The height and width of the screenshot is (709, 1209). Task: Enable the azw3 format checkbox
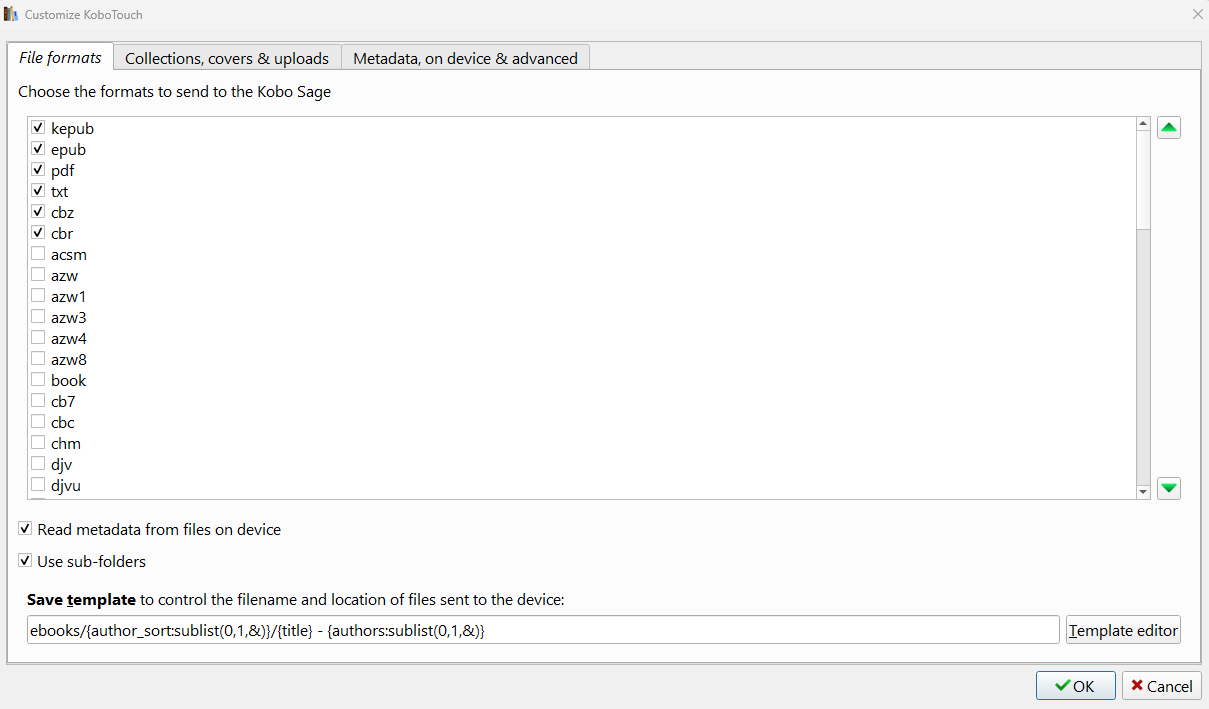coord(38,317)
